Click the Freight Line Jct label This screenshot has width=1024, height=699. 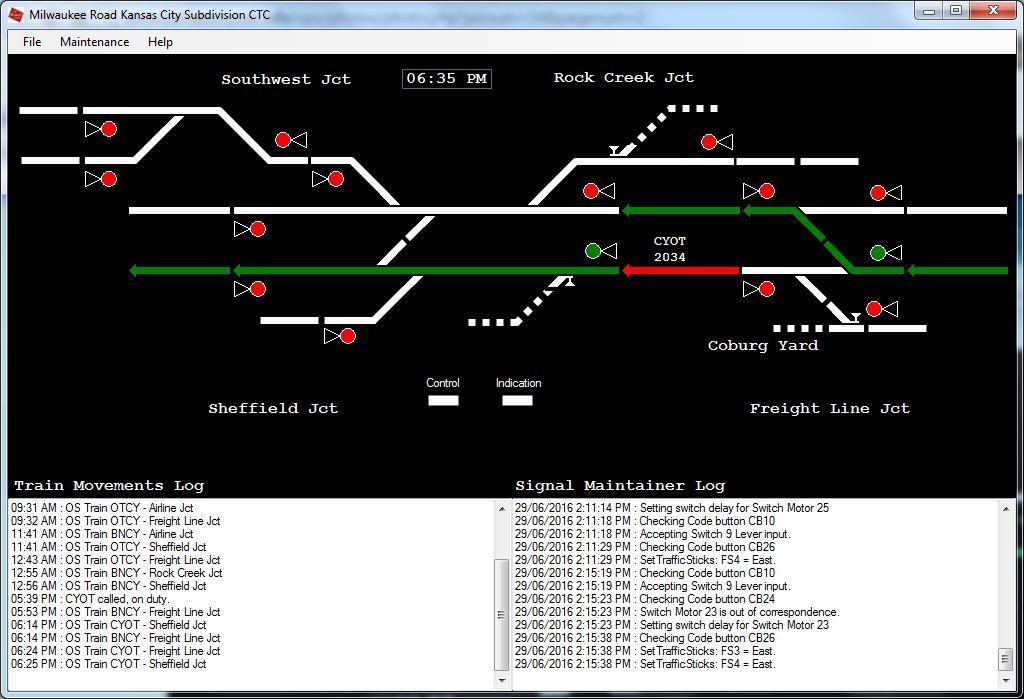829,409
